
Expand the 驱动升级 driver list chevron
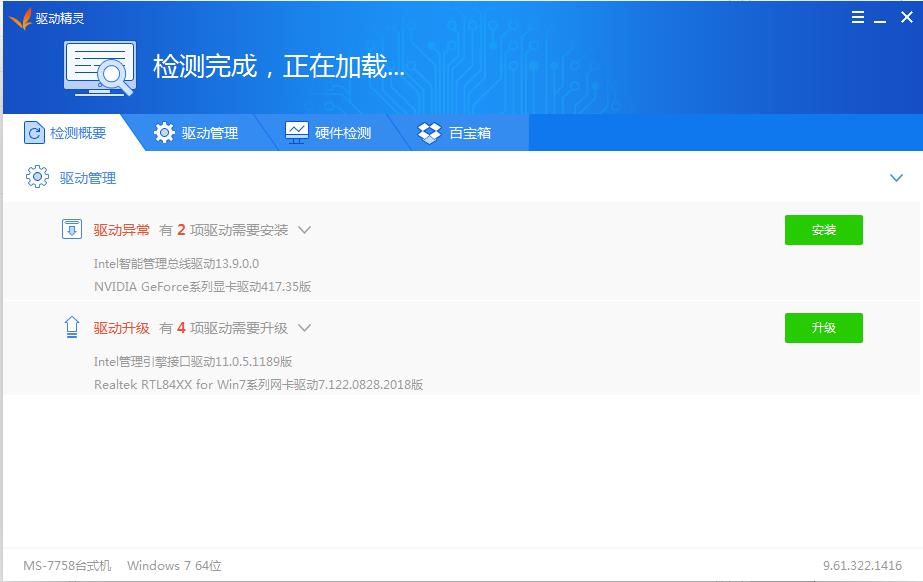point(304,327)
